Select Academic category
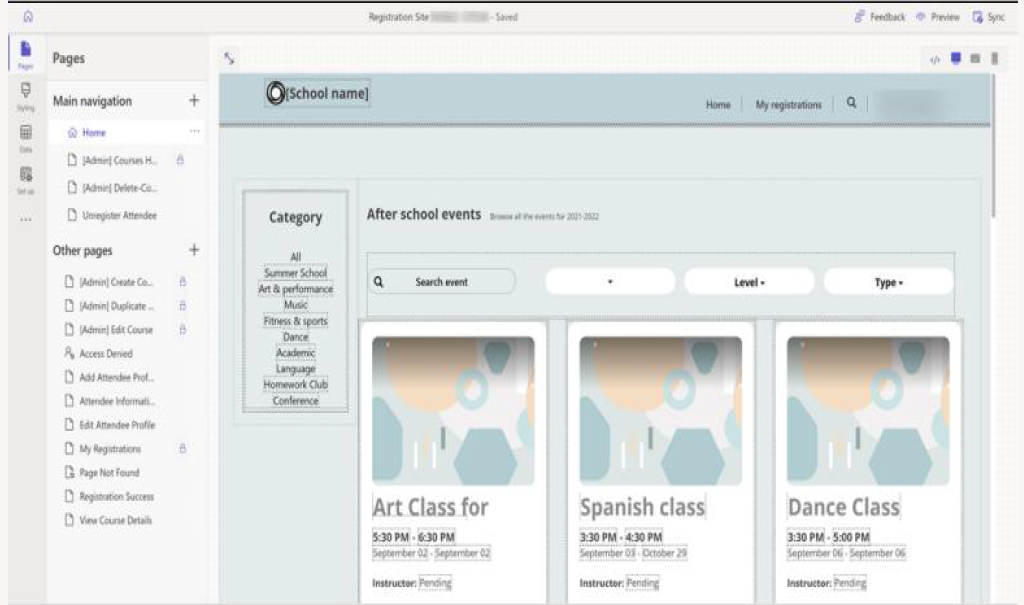Viewport: 1024px width, 605px height. [296, 353]
